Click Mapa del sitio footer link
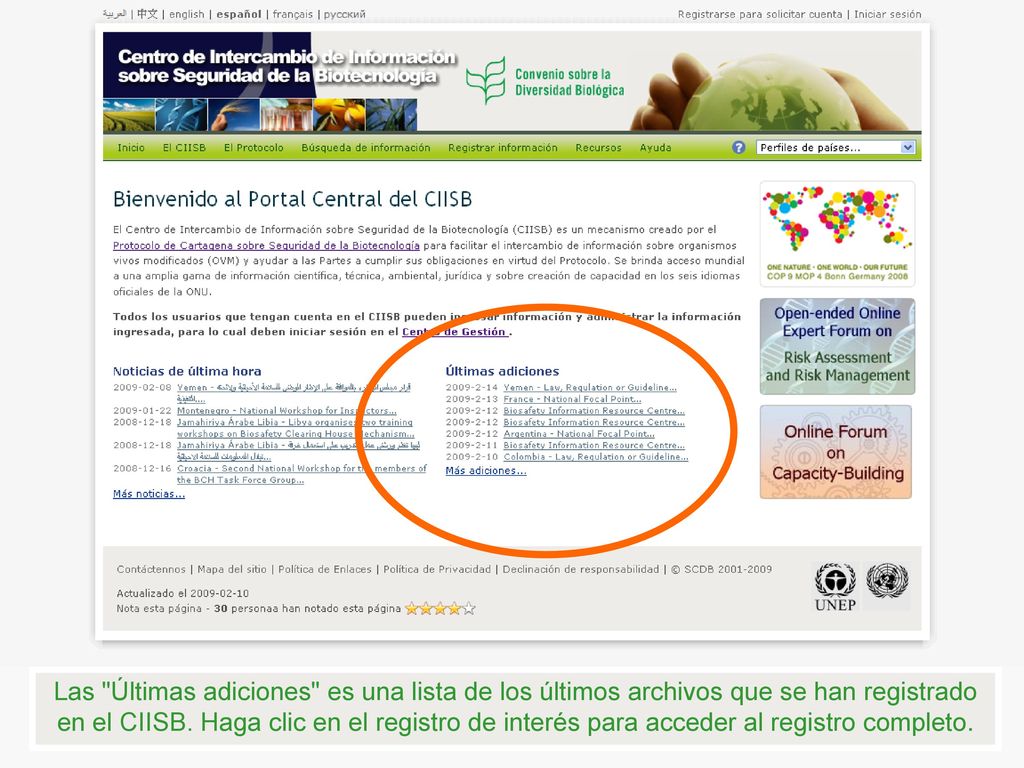The width and height of the screenshot is (1024, 768). (232, 569)
